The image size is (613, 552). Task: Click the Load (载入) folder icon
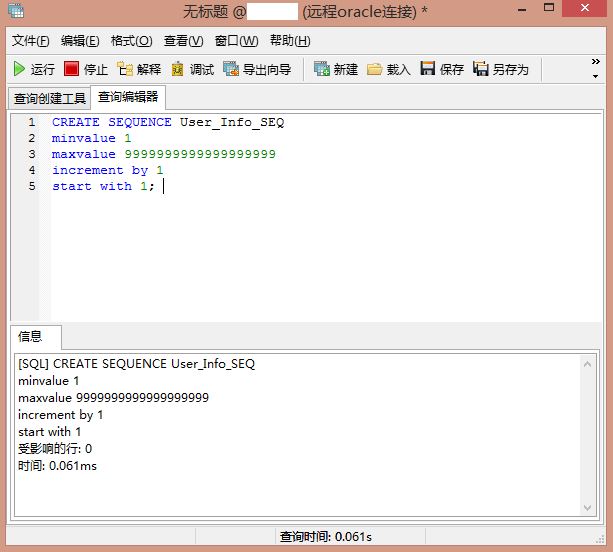[x=375, y=69]
